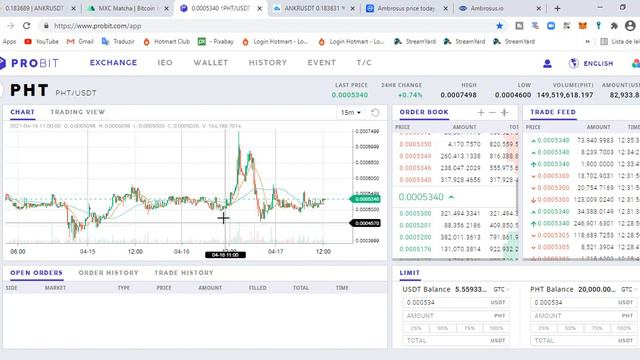Open the ENGLISH language selector
The height and width of the screenshot is (360, 640).
598,64
